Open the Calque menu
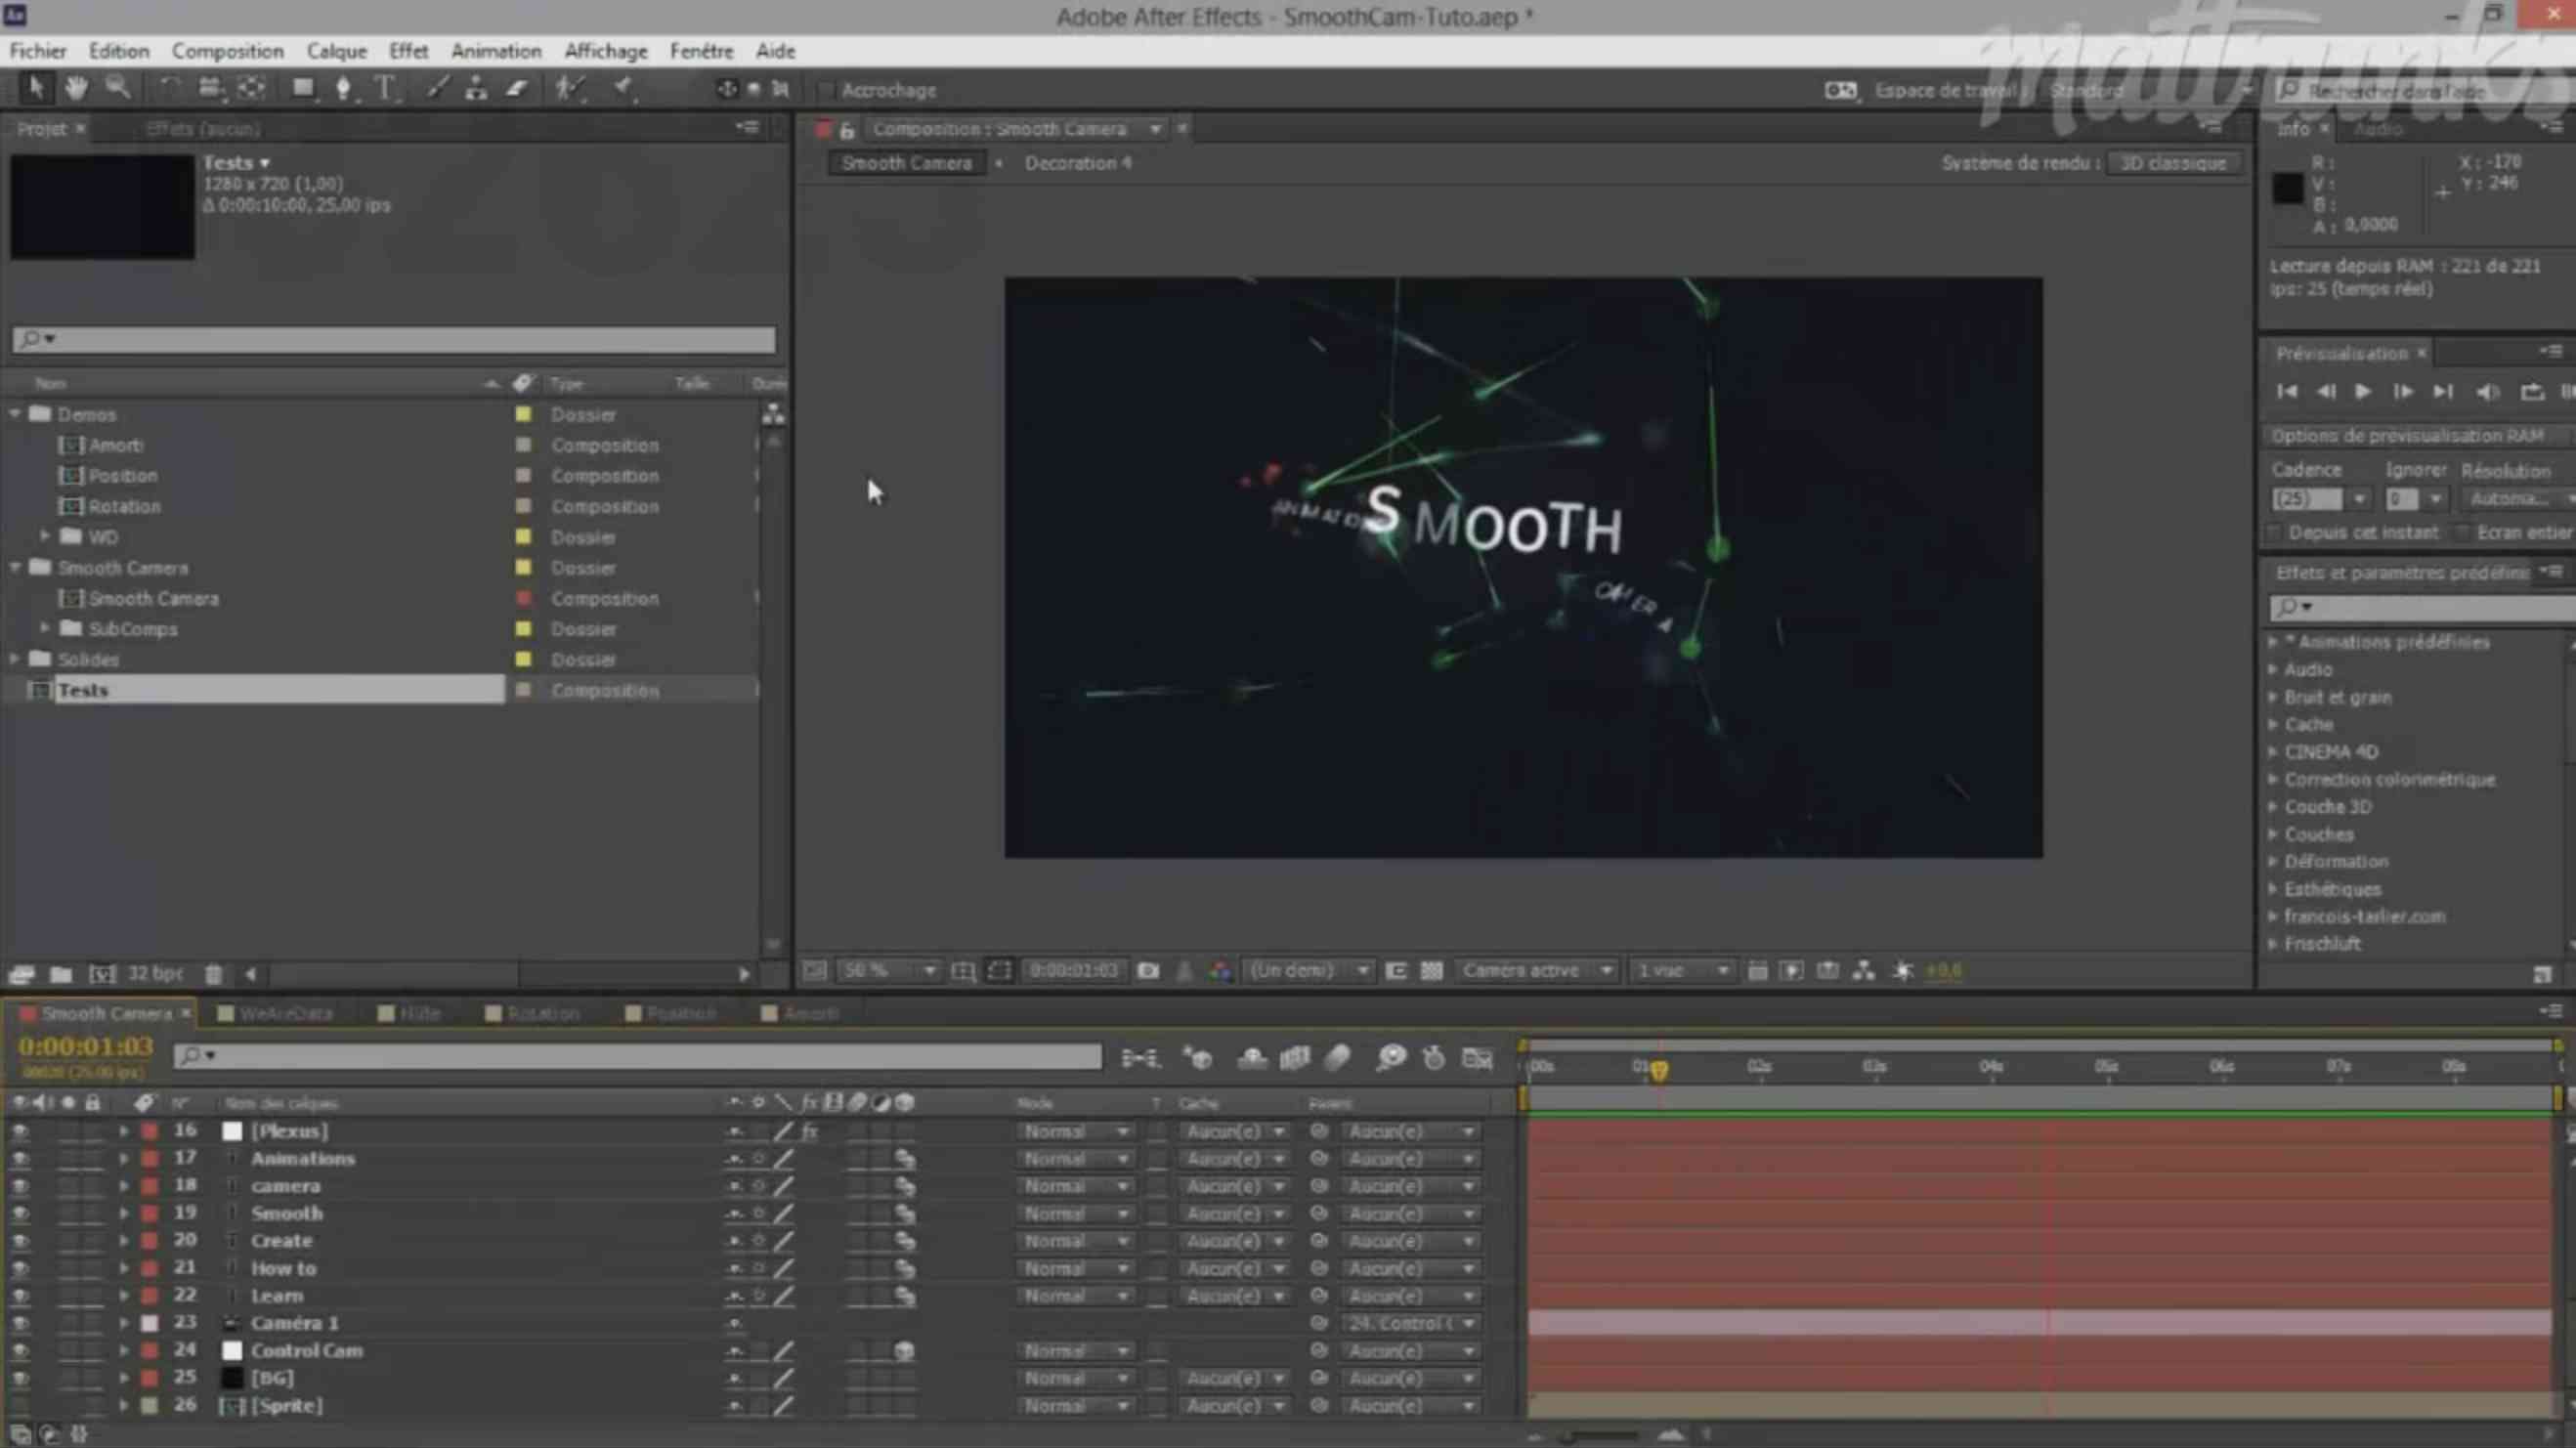Viewport: 2576px width, 1448px height. (336, 51)
